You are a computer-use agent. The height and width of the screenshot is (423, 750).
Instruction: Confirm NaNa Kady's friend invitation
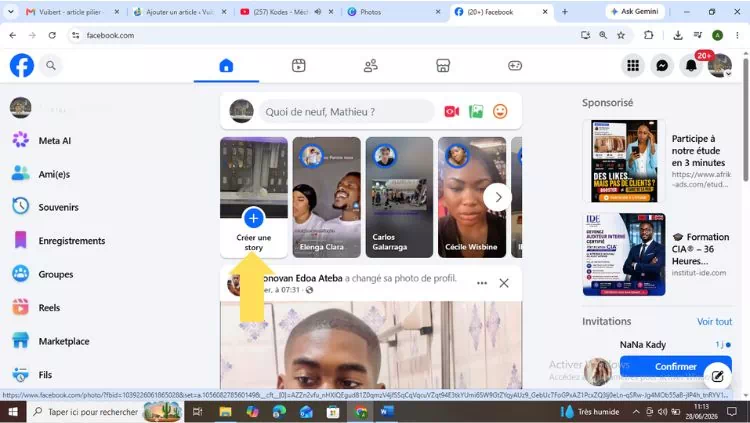point(675,367)
